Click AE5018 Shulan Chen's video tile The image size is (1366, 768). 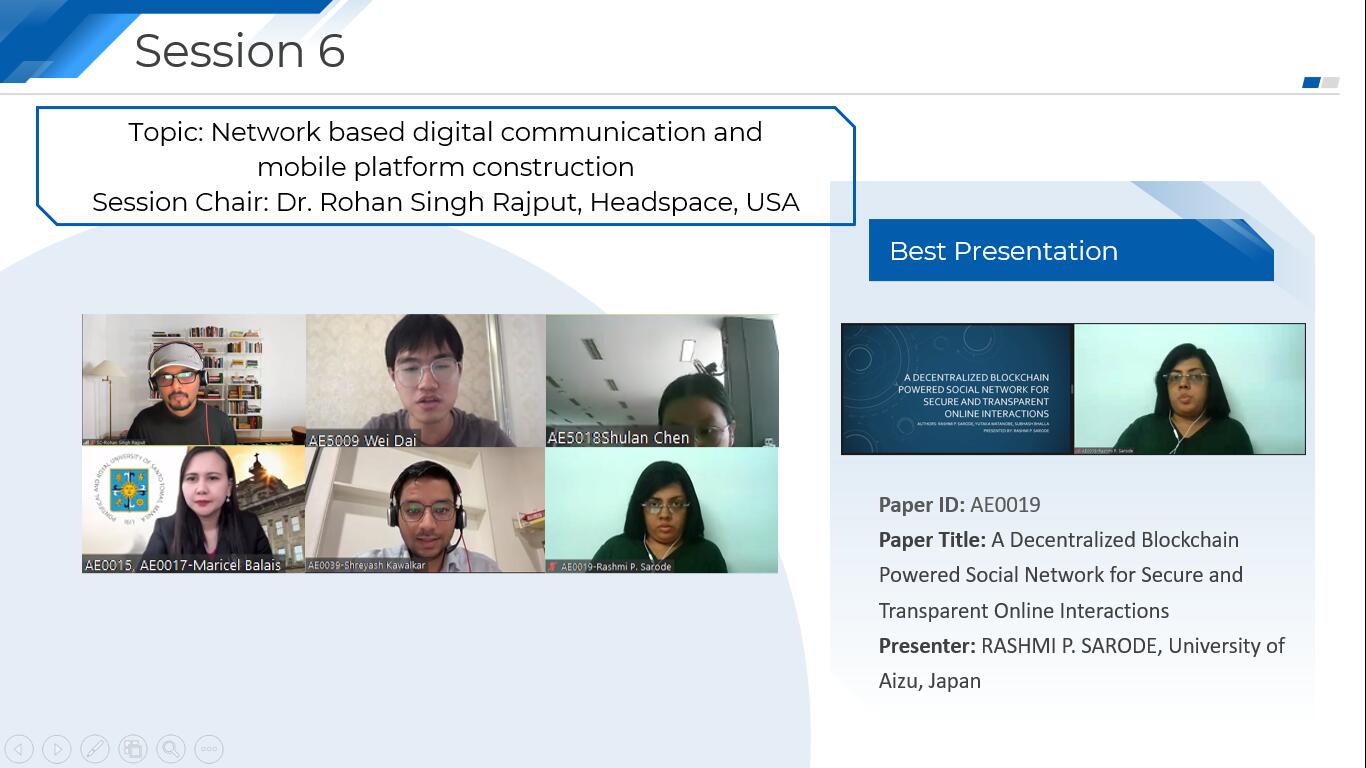[x=662, y=380]
